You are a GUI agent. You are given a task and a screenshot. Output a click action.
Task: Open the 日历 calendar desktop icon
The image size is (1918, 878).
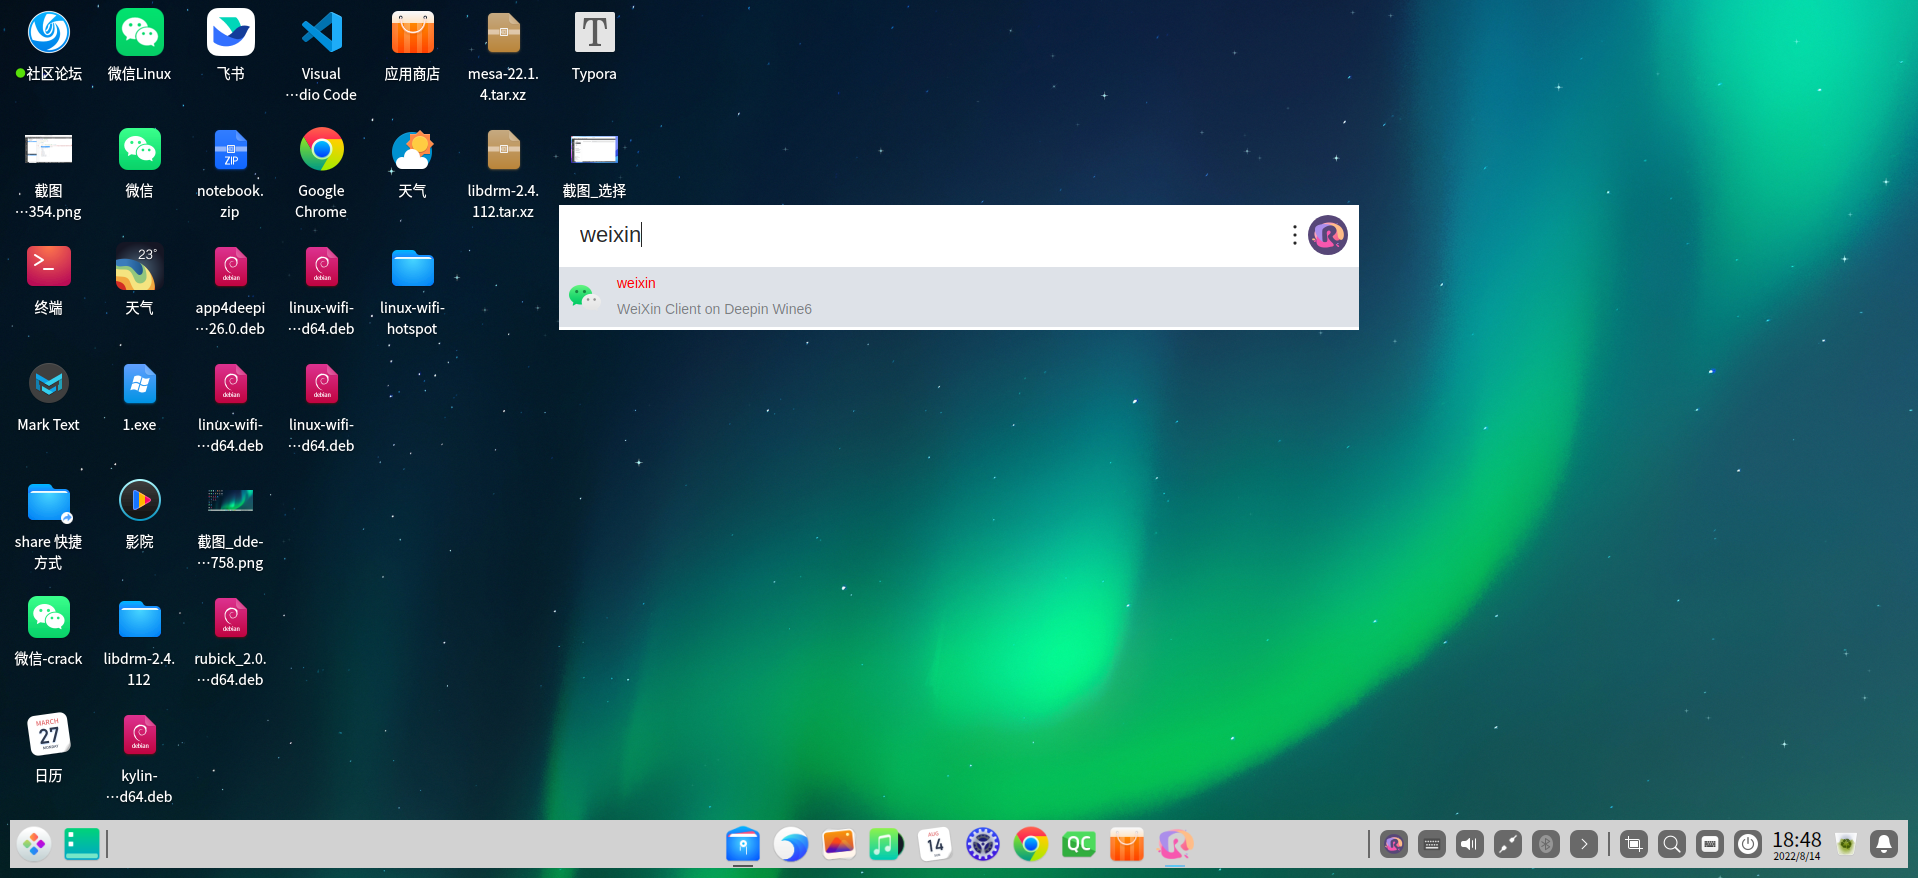coord(49,748)
